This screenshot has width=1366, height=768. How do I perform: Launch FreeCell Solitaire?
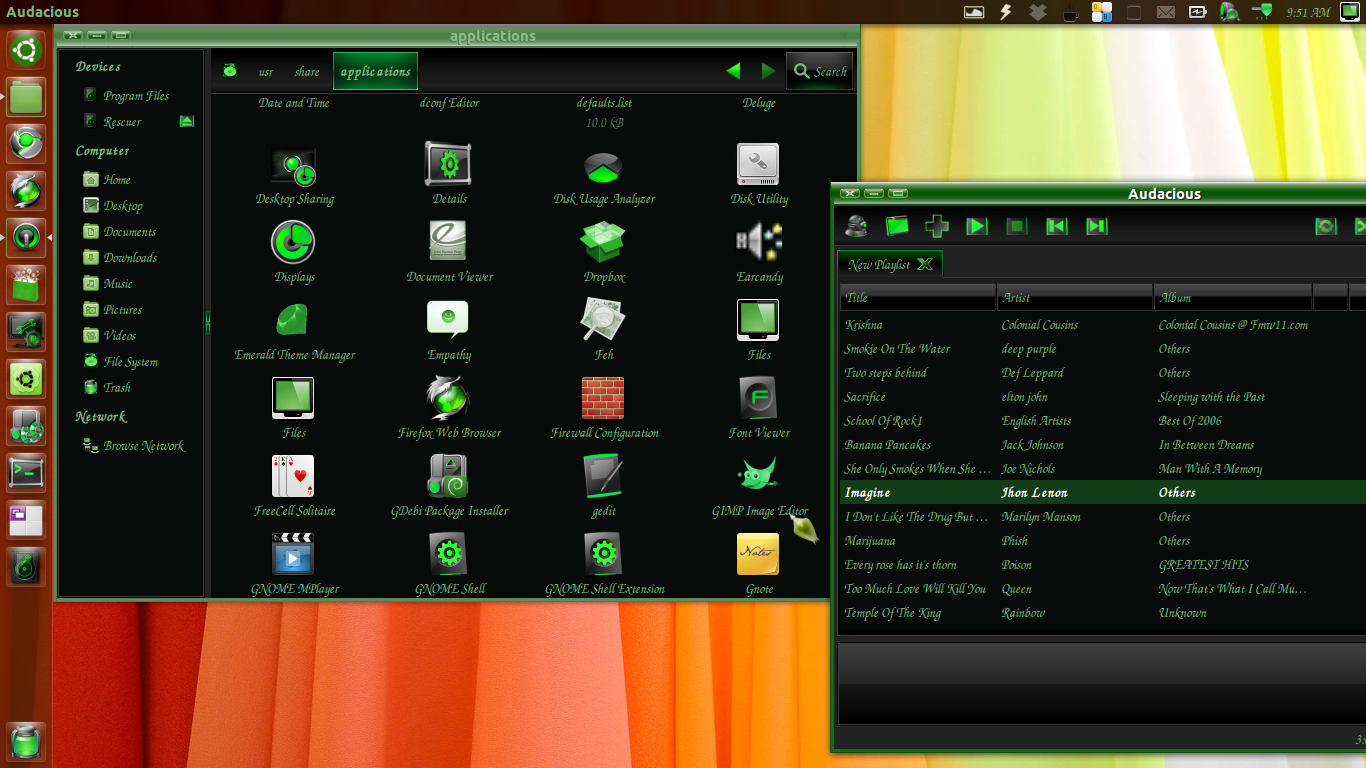coord(293,476)
